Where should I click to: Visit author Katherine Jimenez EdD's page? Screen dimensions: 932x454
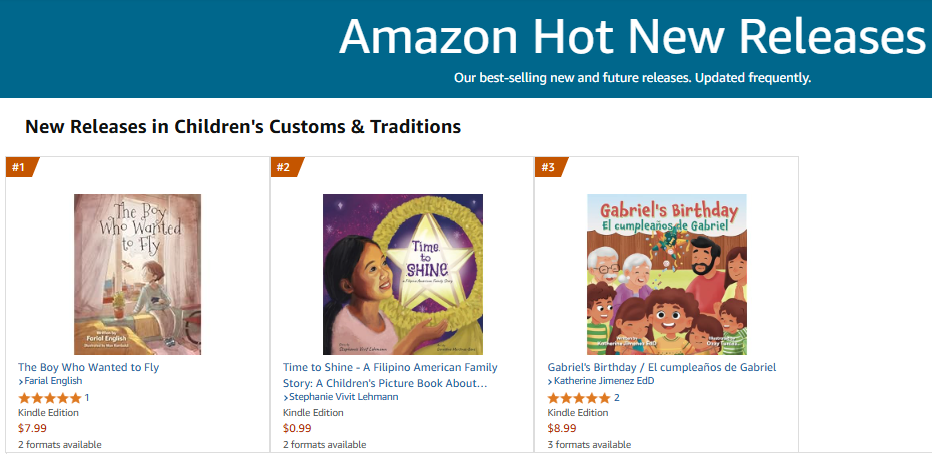604,382
